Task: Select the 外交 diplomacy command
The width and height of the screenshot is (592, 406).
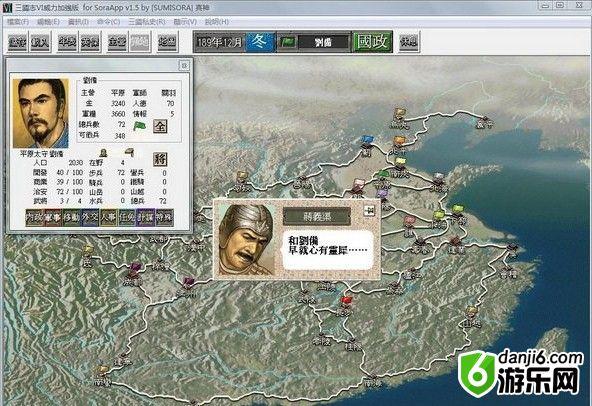Action: (x=90, y=218)
